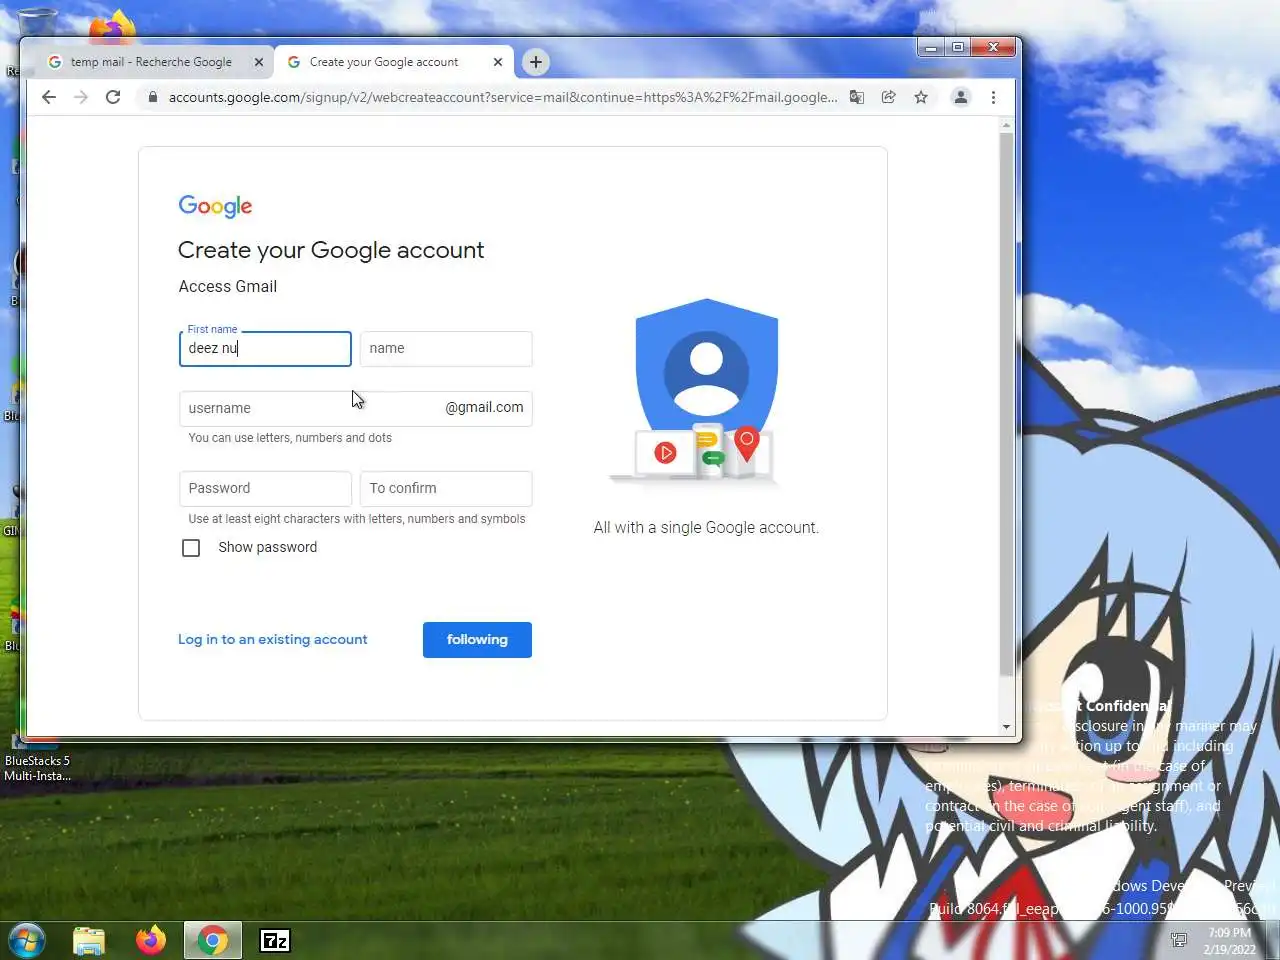Open Chrome three-dot menu

click(x=993, y=97)
